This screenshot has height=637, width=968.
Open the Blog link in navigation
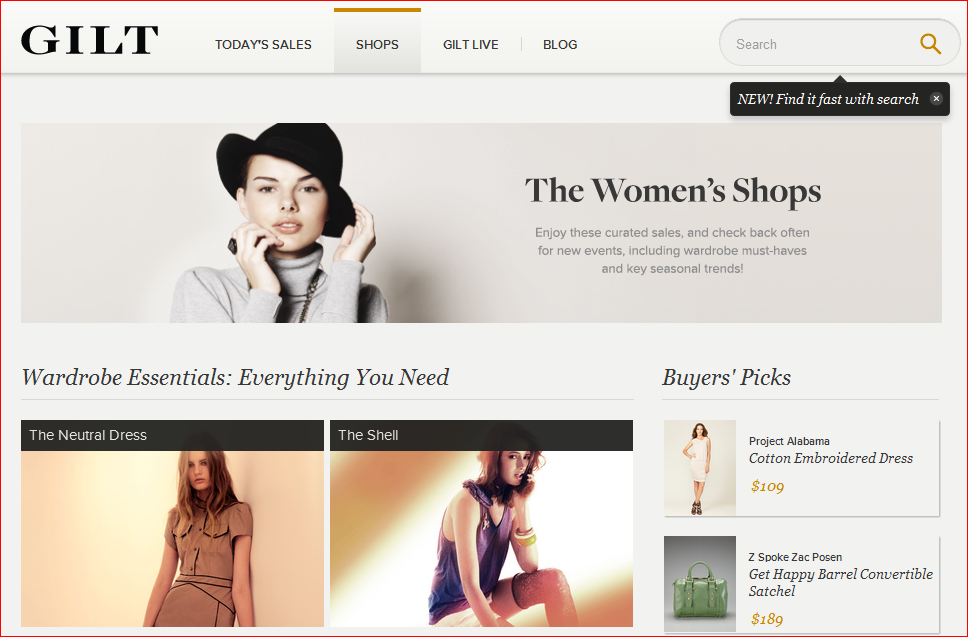coord(560,44)
